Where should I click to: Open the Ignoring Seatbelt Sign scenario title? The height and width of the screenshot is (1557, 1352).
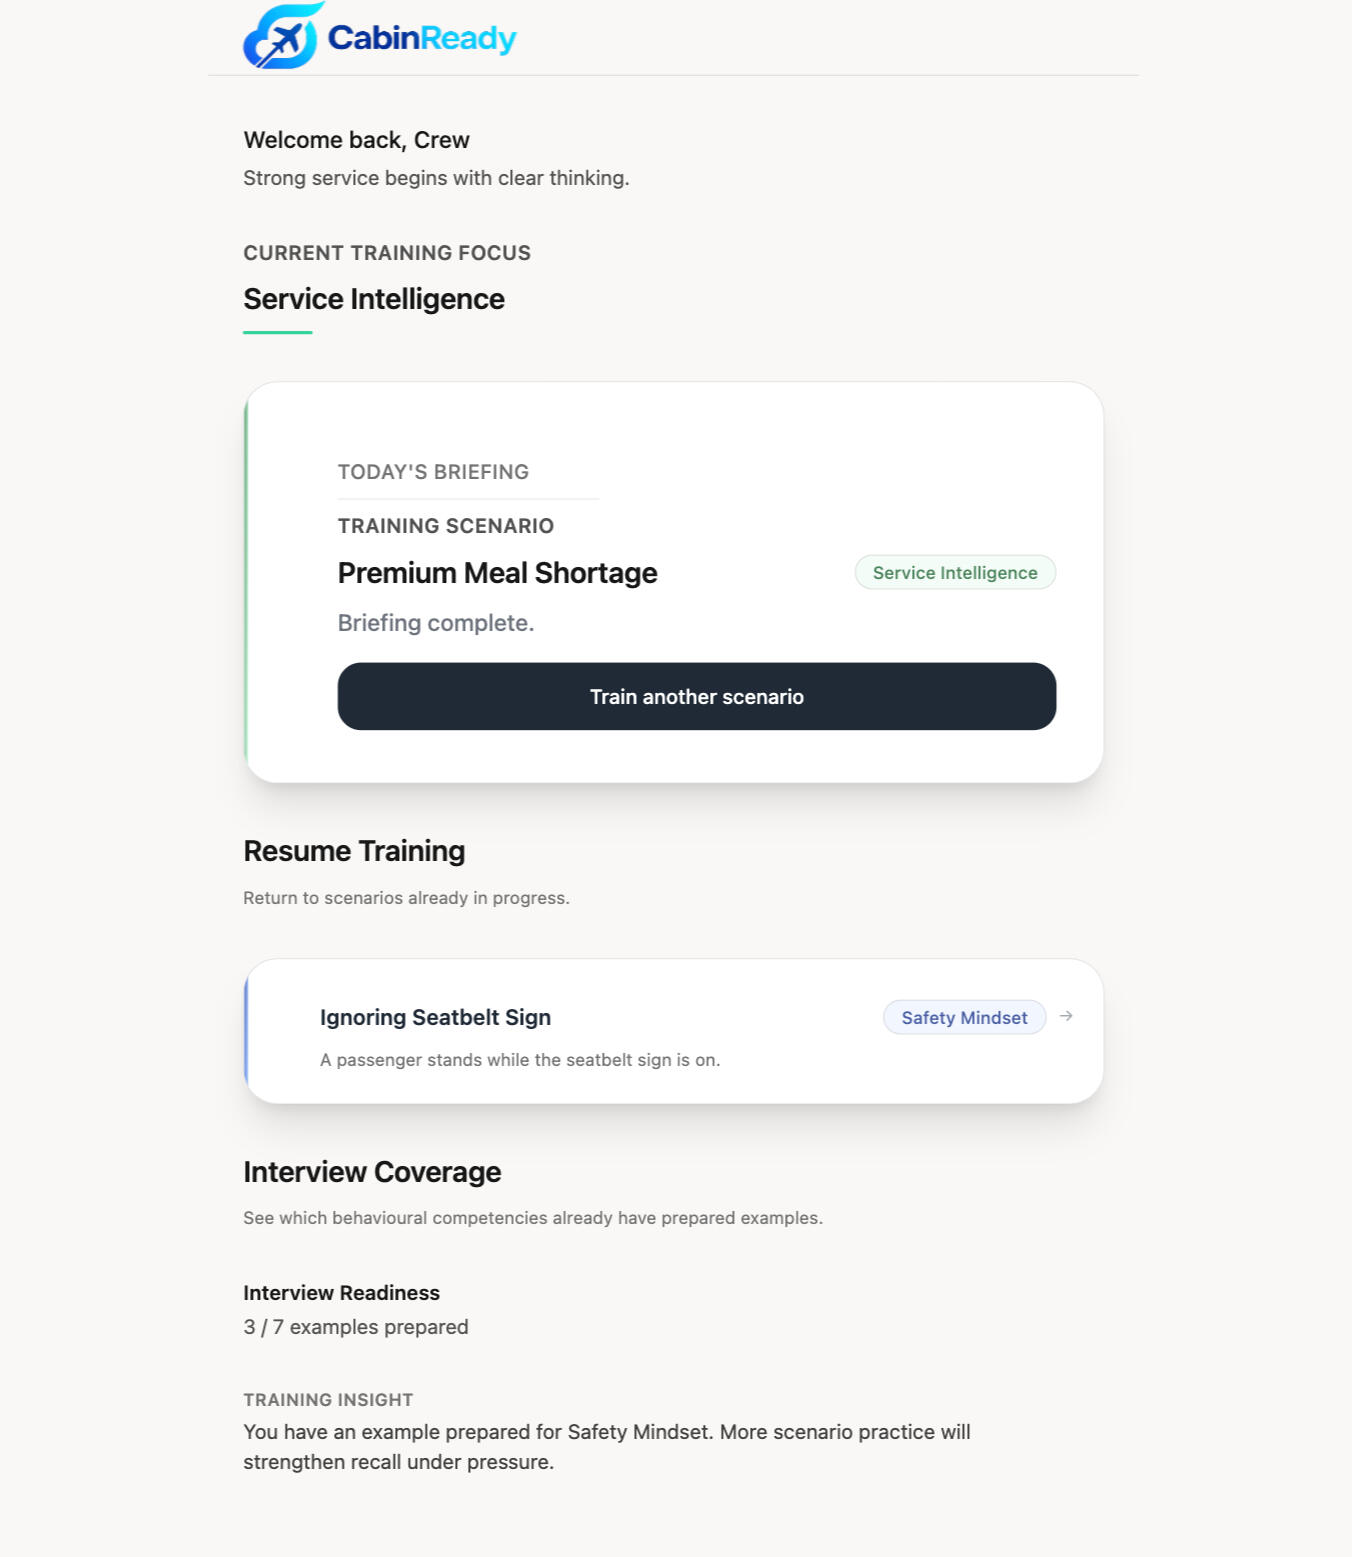click(x=435, y=1017)
